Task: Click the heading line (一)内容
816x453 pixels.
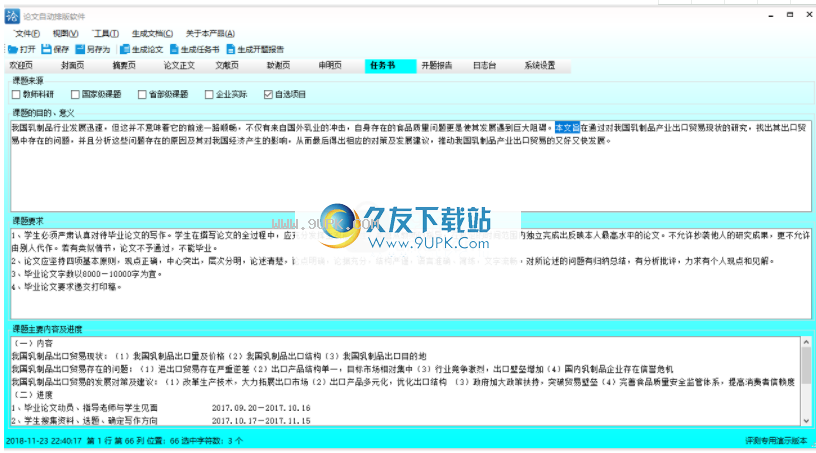Action: tap(32, 343)
